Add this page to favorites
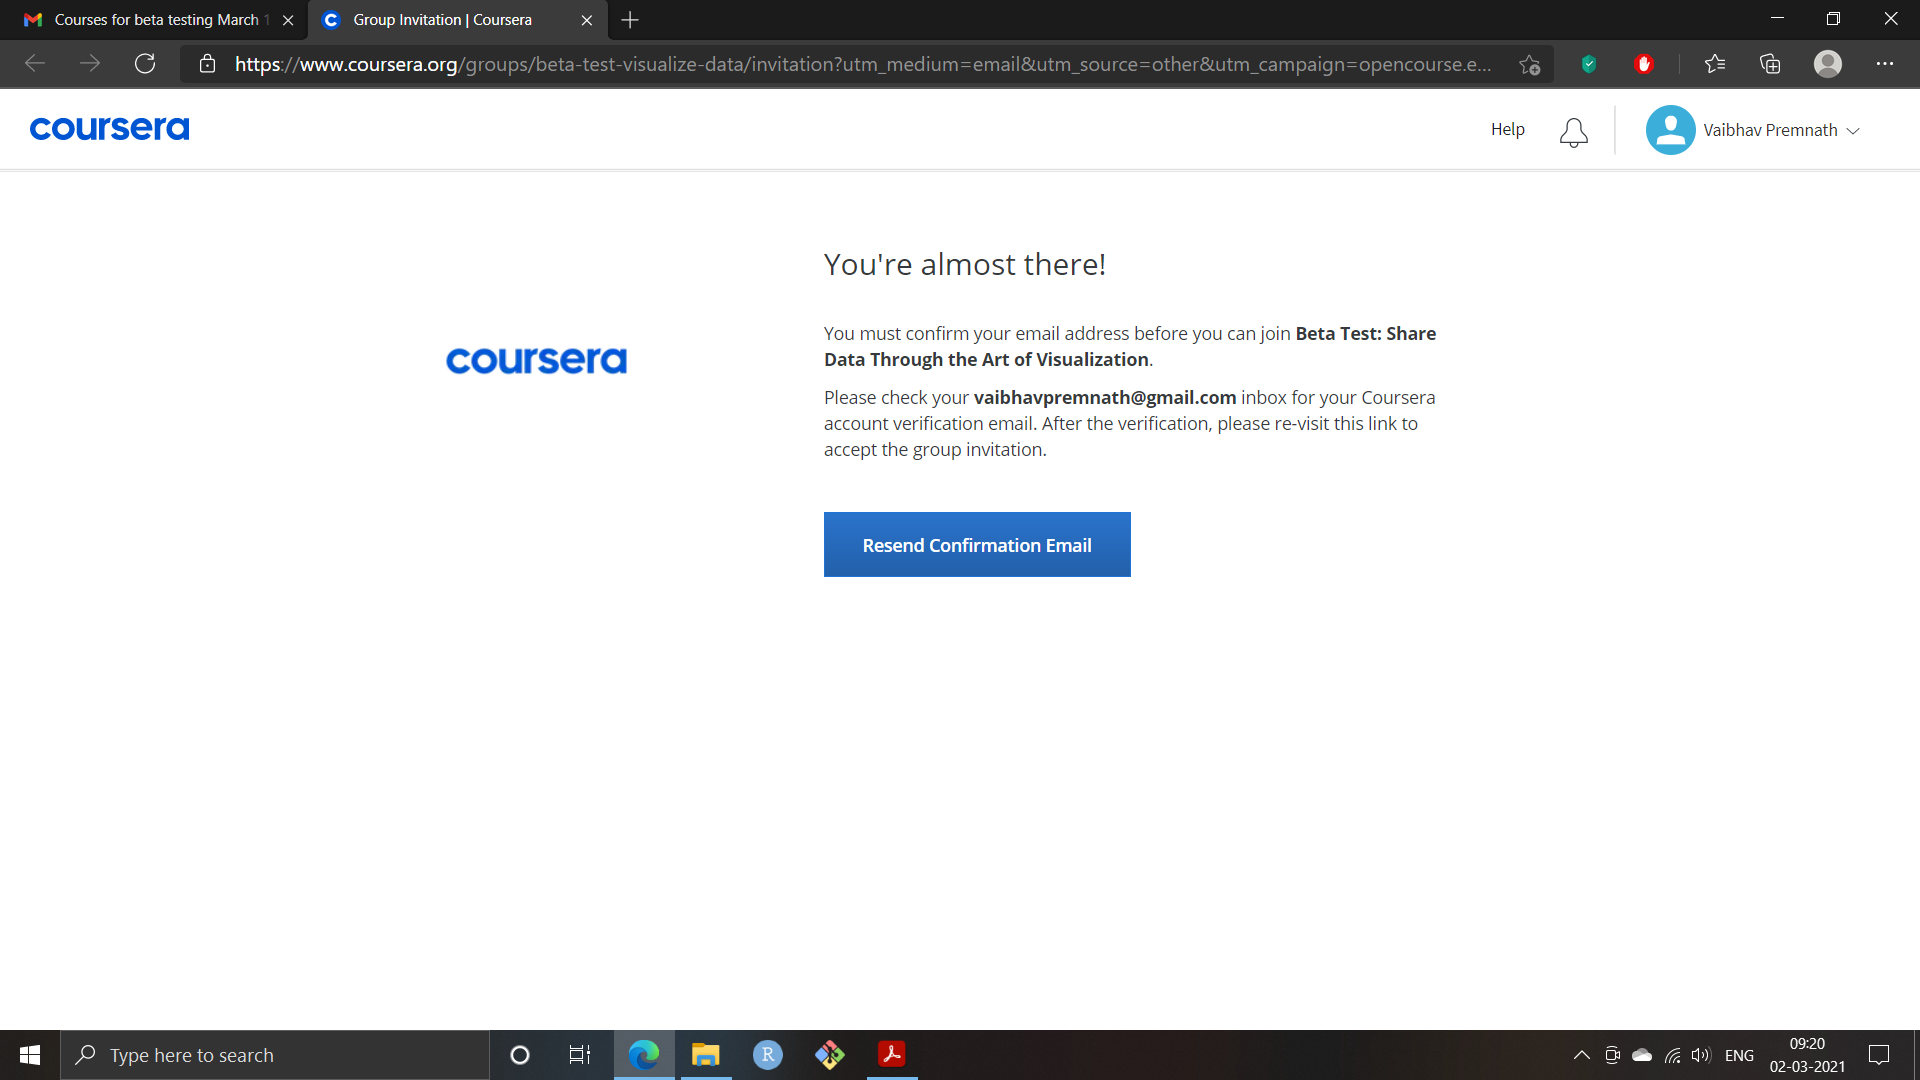1920x1080 pixels. (1529, 64)
